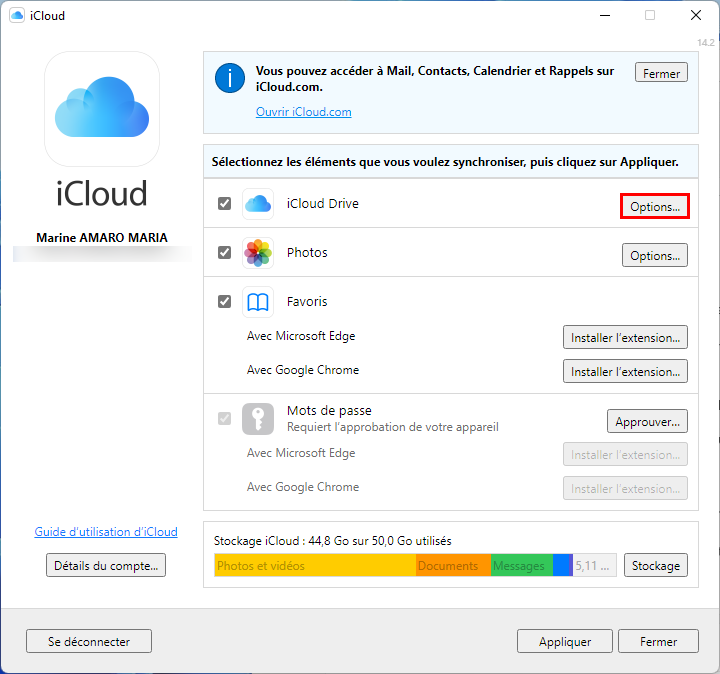Click the Favoris open book icon

(258, 302)
